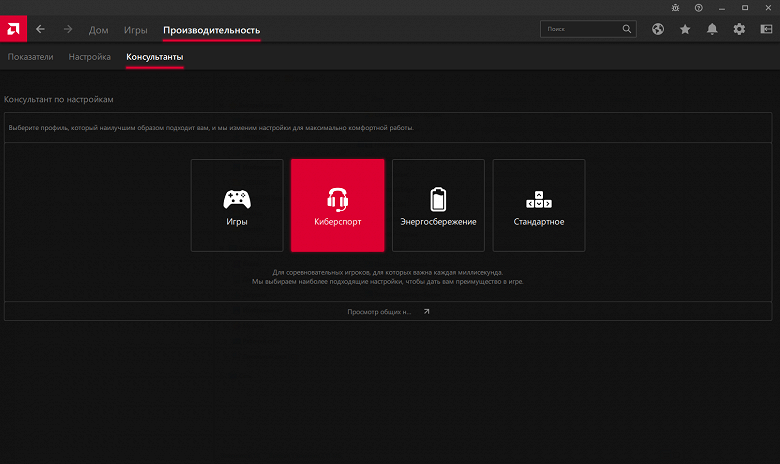Go forward with the right arrow
This screenshot has height=464, width=780.
pos(68,29)
